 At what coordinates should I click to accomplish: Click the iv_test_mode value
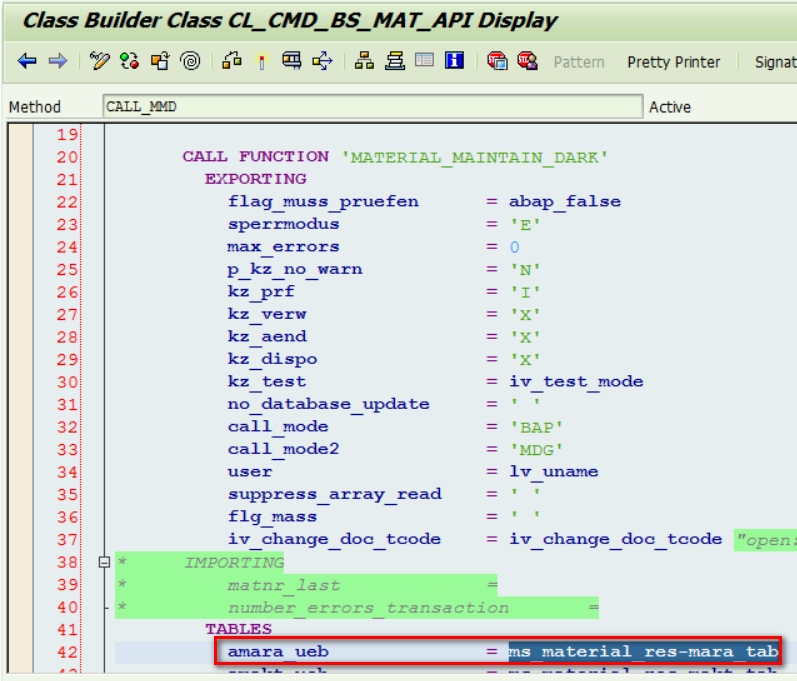tap(576, 382)
